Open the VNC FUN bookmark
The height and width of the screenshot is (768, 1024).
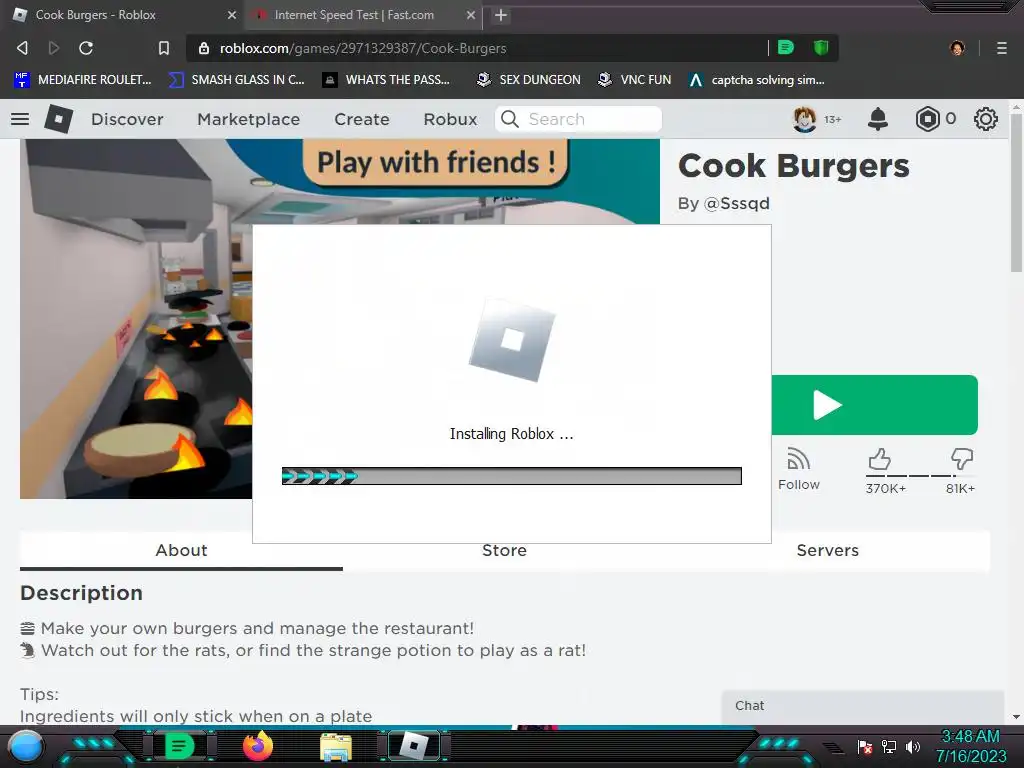(x=635, y=80)
